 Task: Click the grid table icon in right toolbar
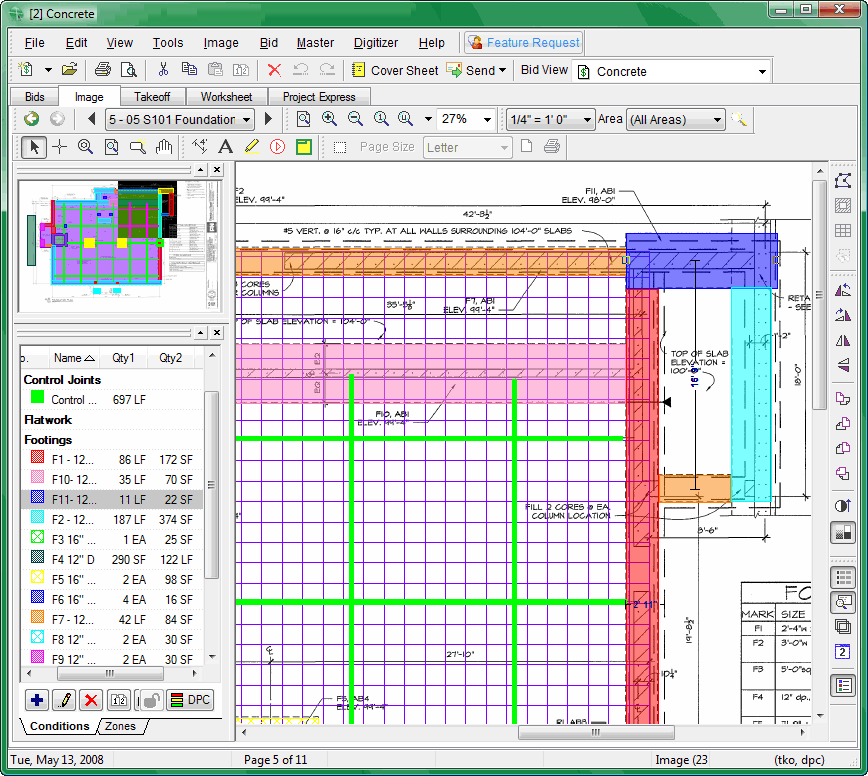click(843, 230)
